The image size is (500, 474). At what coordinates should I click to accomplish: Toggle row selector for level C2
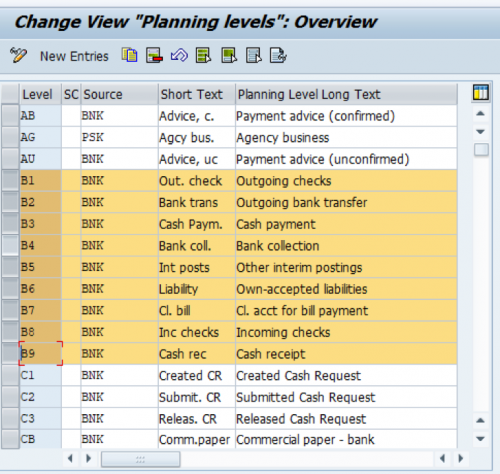point(10,397)
